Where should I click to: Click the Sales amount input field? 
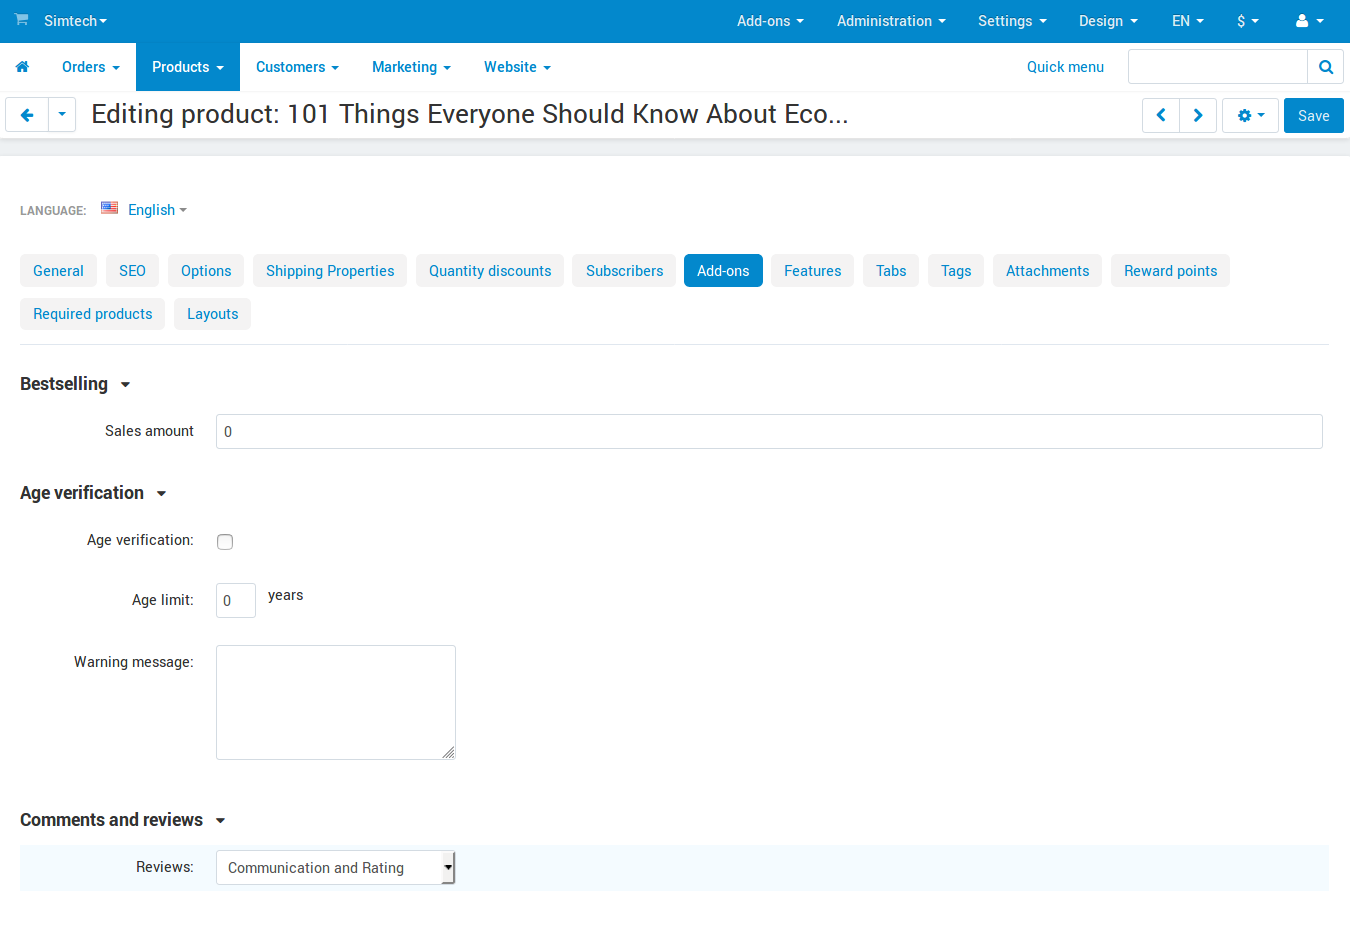(769, 432)
